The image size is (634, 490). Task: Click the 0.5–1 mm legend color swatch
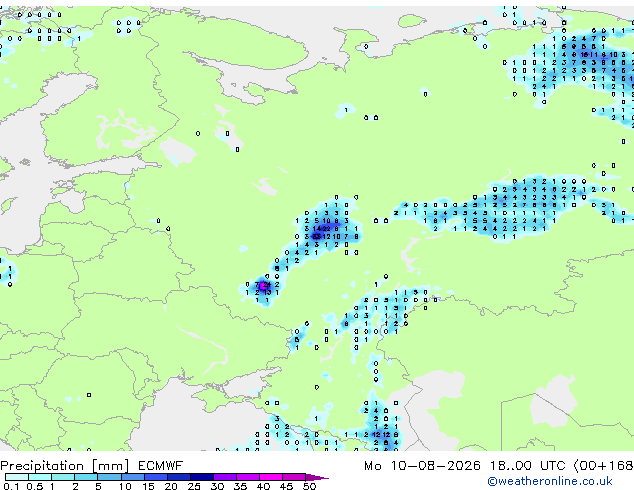(x=40, y=477)
